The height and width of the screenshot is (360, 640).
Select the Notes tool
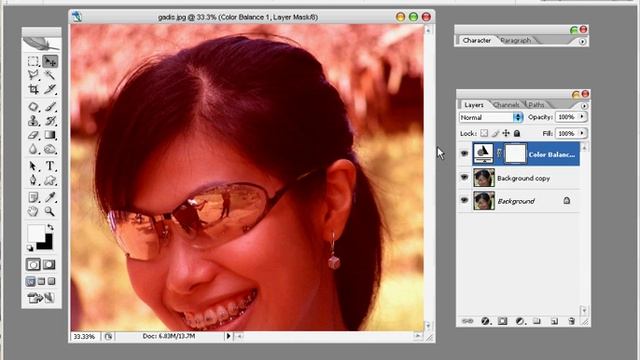tap(33, 198)
